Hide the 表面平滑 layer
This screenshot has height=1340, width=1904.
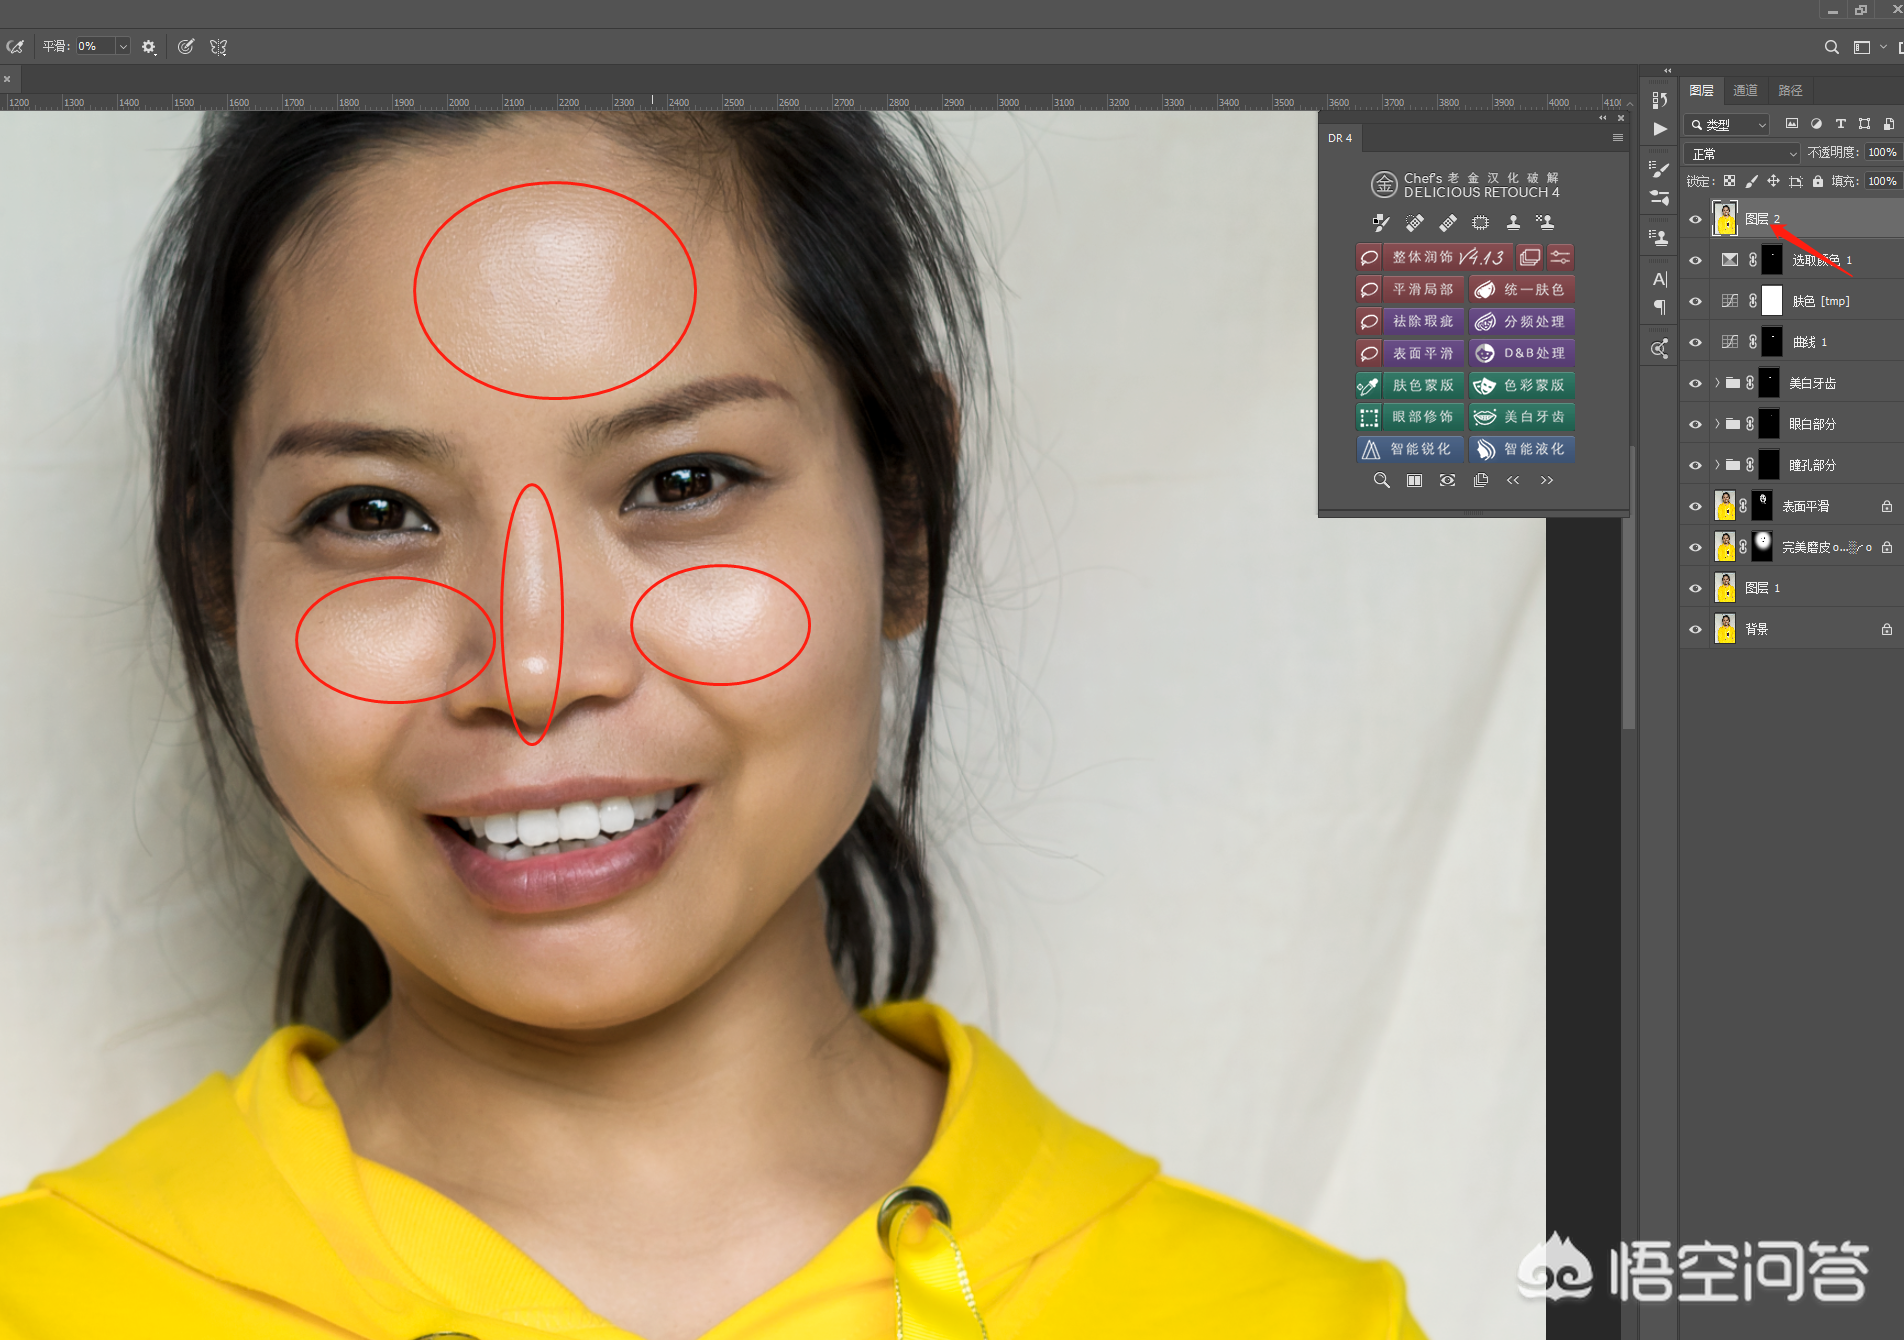point(1695,506)
